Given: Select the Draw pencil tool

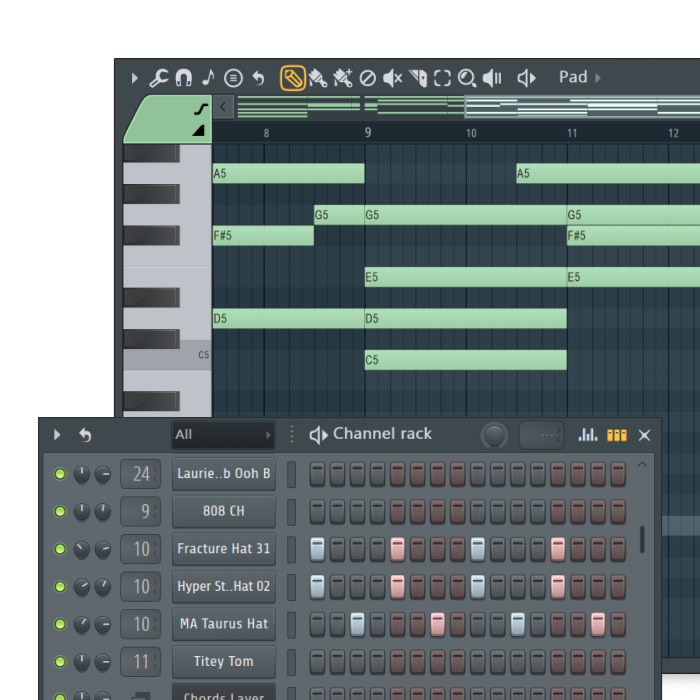Looking at the screenshot, I should point(292,78).
